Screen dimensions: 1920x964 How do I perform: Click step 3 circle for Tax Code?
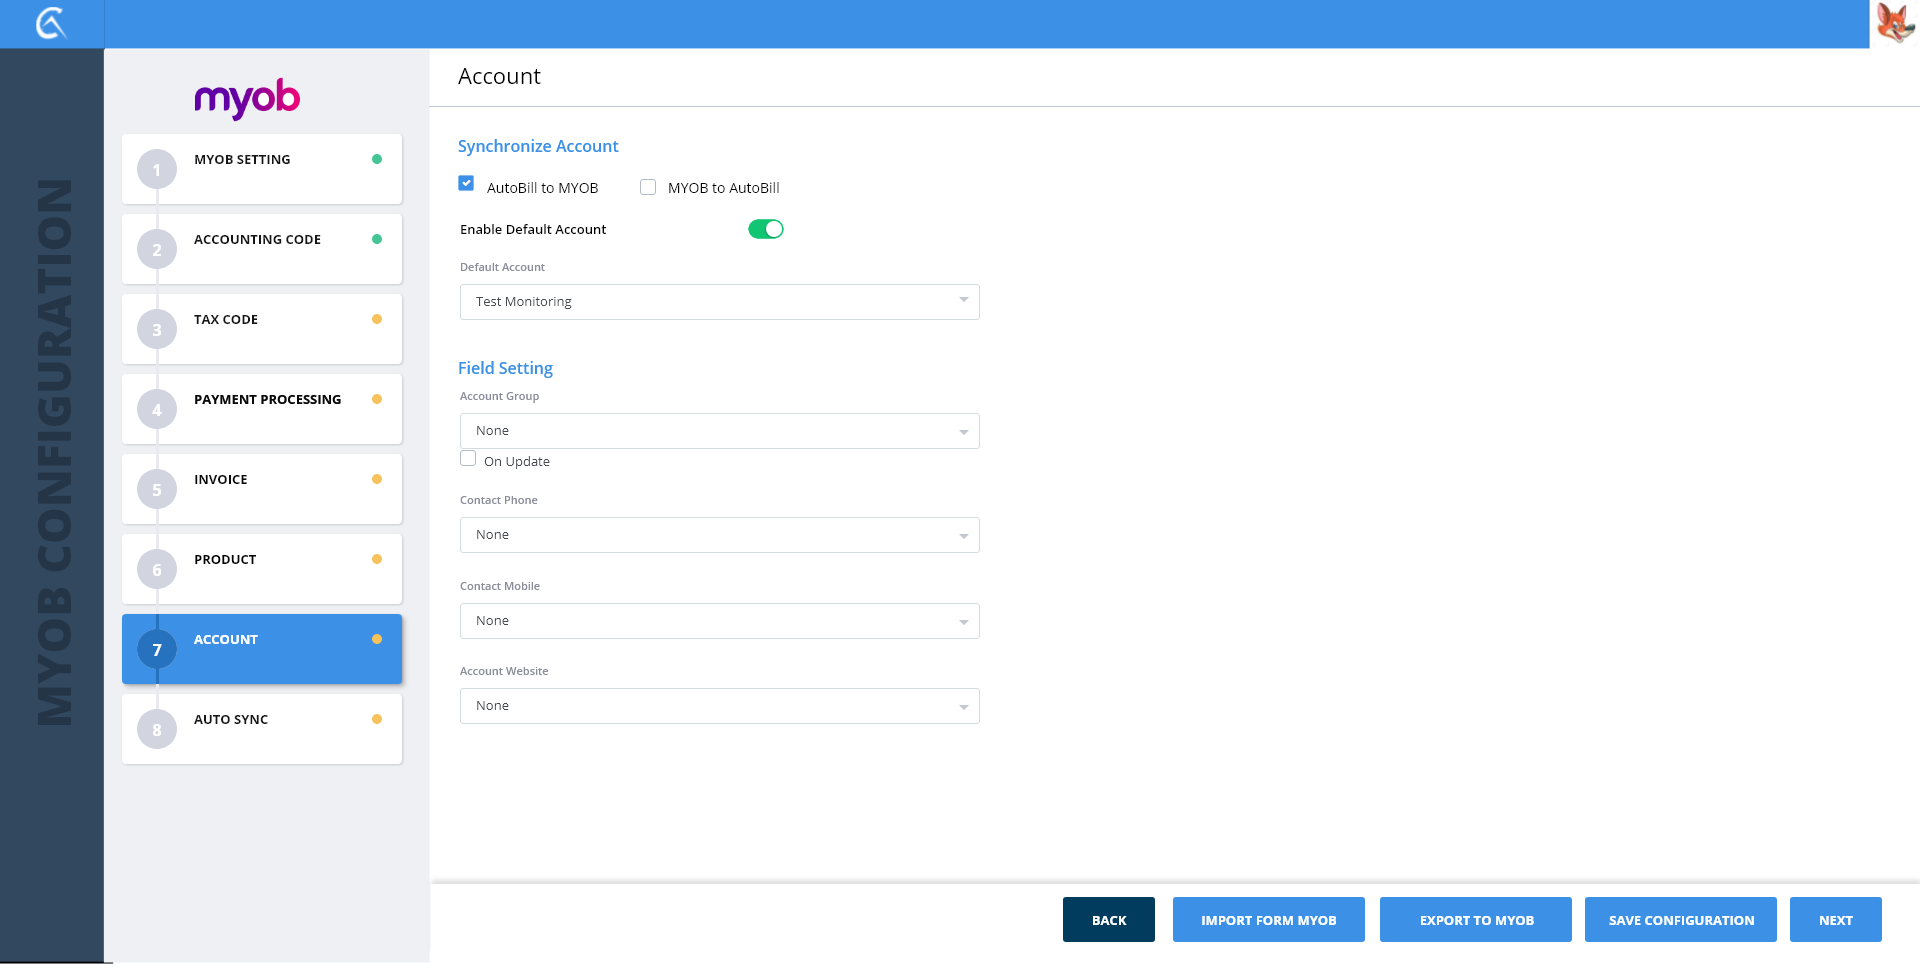click(x=157, y=330)
